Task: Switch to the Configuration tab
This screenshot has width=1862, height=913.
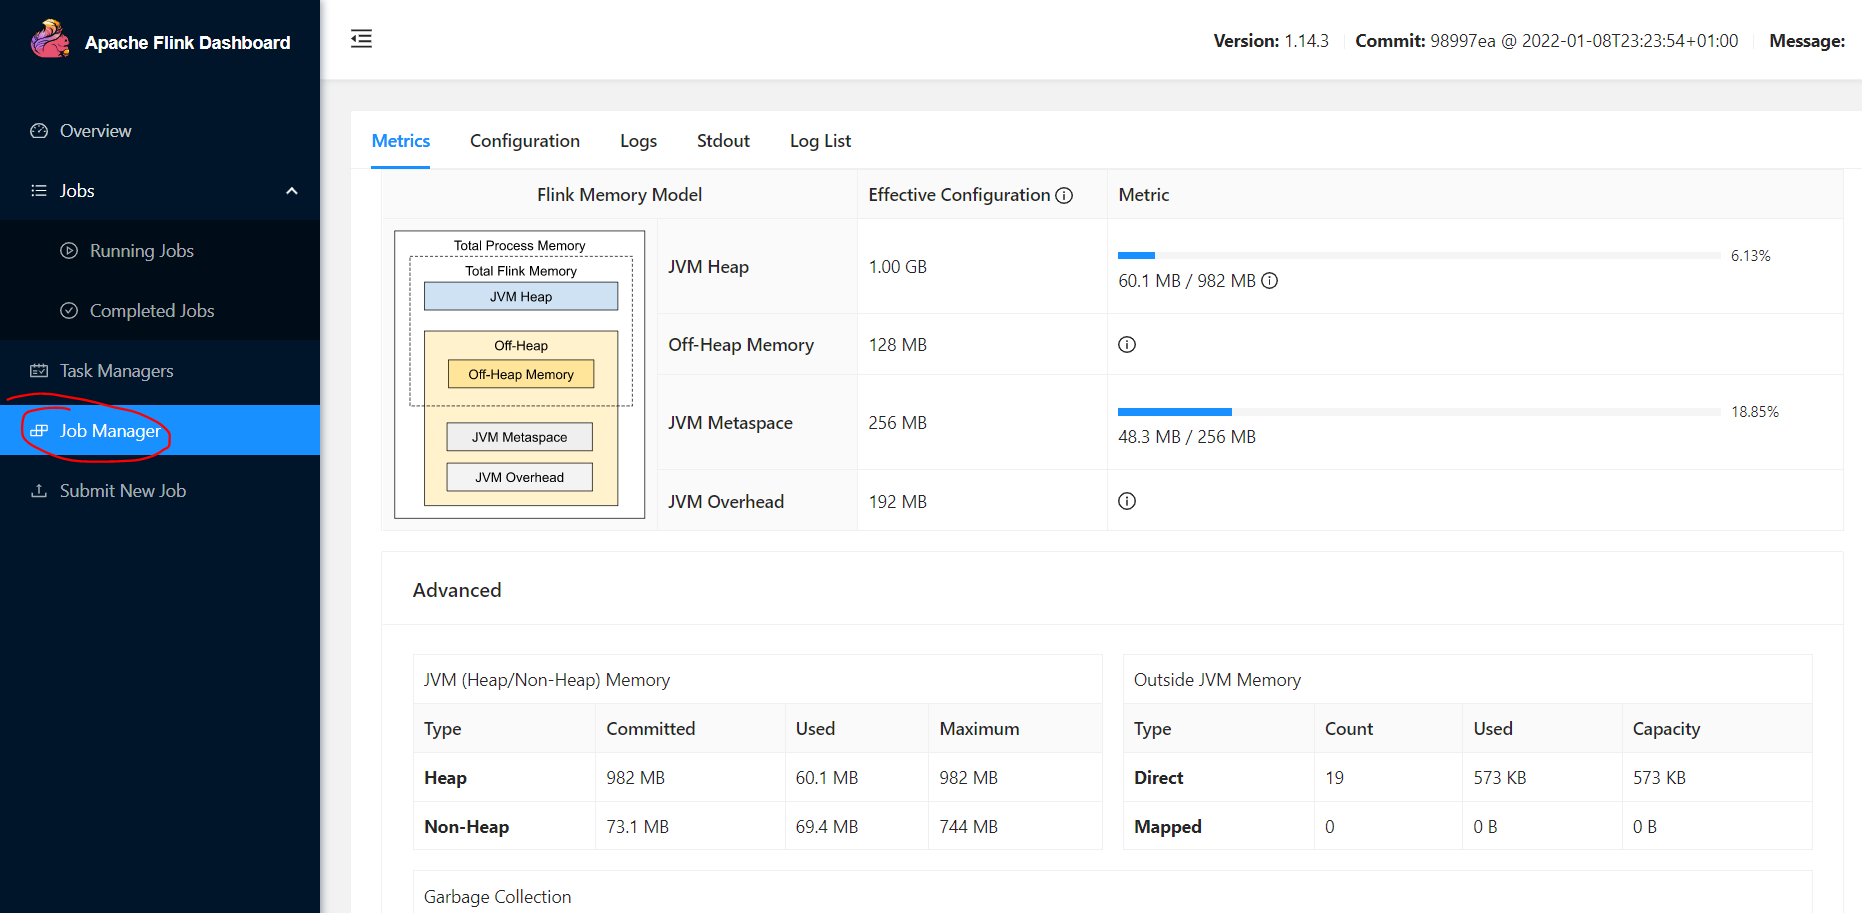Action: coord(525,141)
